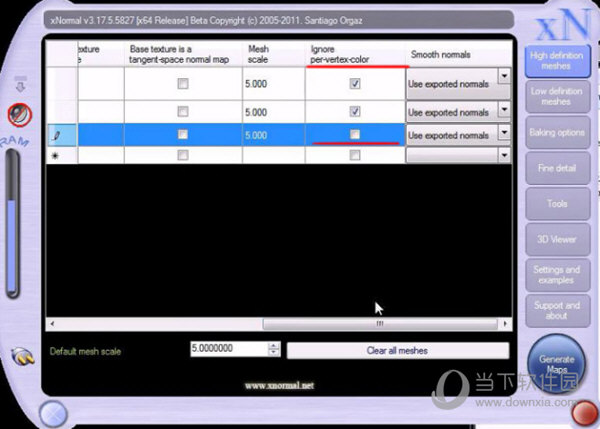Click the Ignore per-vertex-color column header
The height and width of the screenshot is (429, 600).
tap(355, 54)
